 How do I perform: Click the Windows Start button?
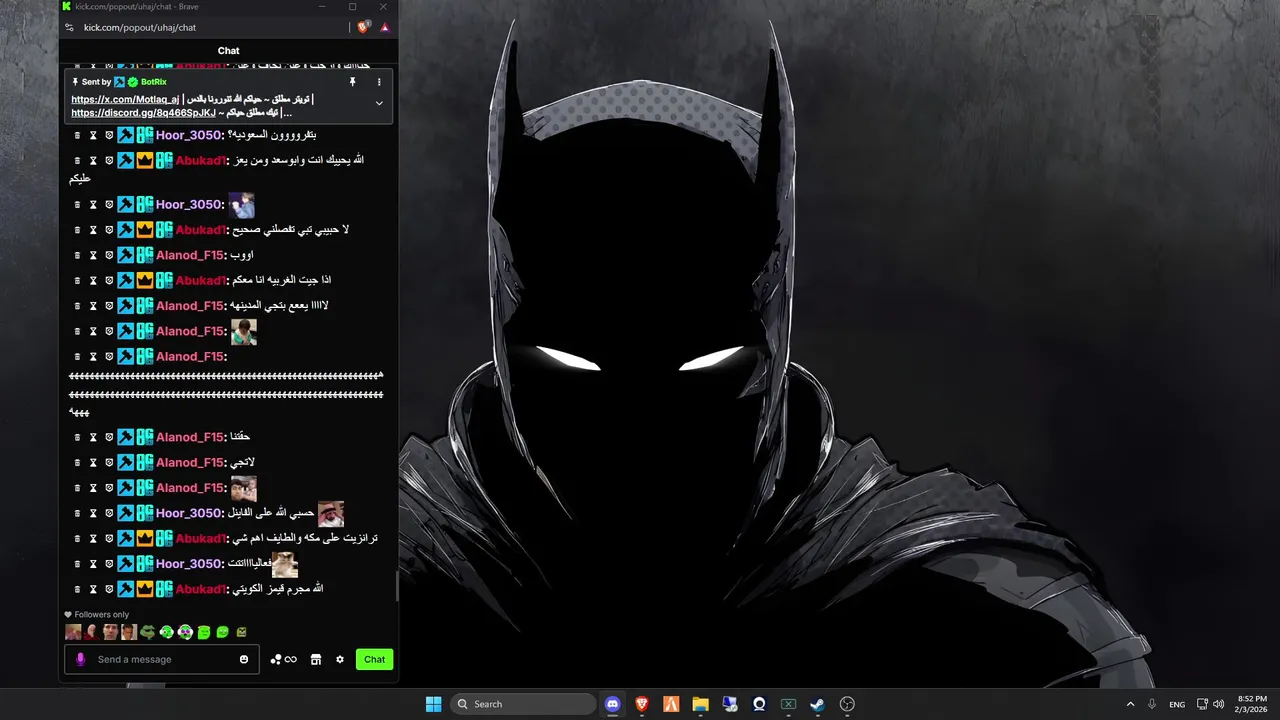coord(433,704)
